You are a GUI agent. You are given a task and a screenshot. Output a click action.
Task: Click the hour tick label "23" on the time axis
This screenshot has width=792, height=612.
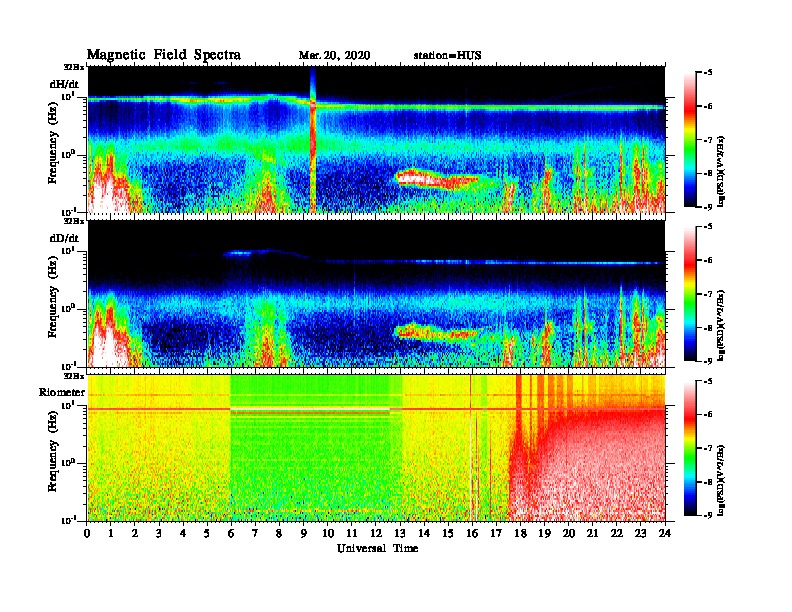pos(641,533)
